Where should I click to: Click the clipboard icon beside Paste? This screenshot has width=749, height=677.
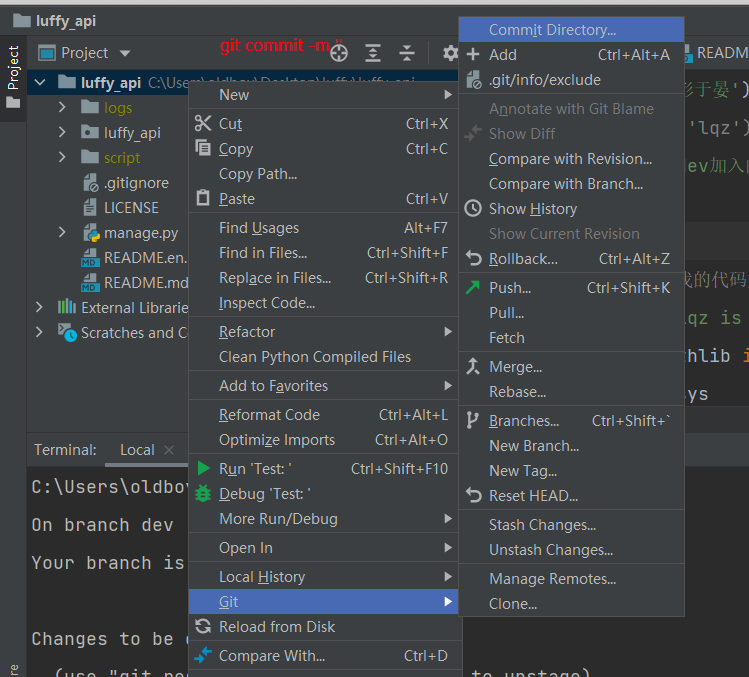coord(203,198)
